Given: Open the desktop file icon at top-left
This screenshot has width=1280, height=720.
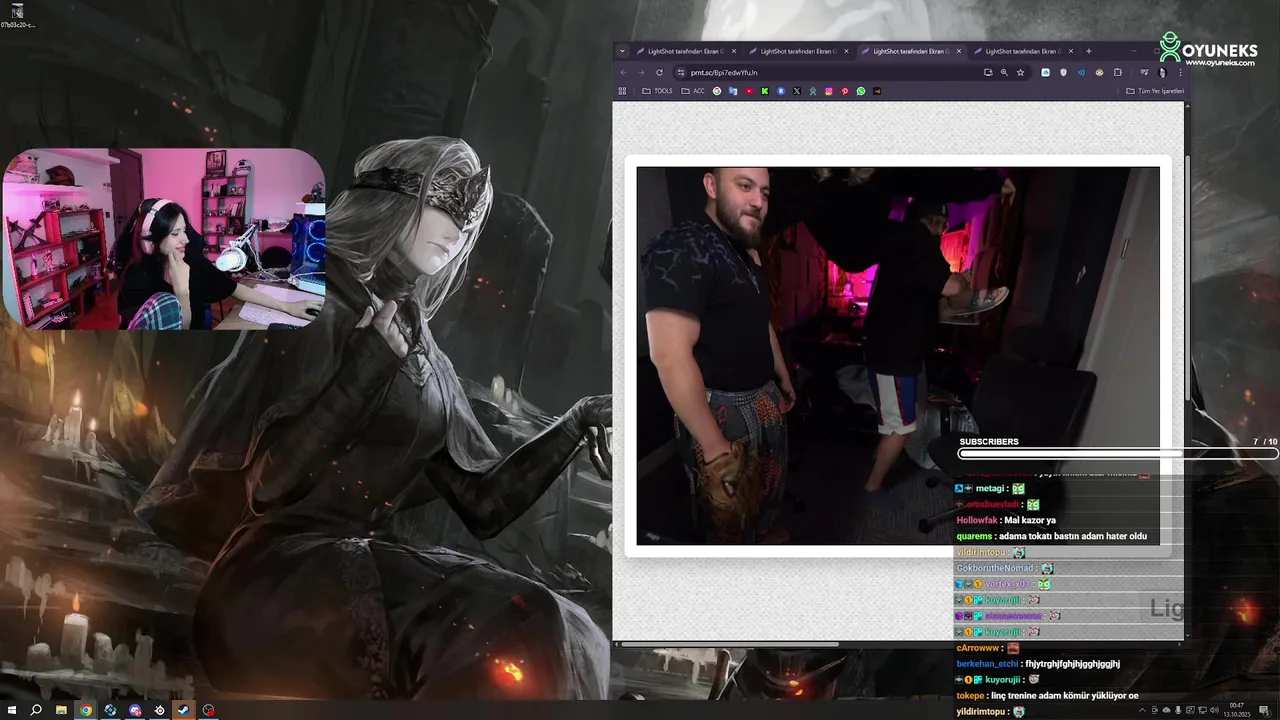Looking at the screenshot, I should coord(17,16).
